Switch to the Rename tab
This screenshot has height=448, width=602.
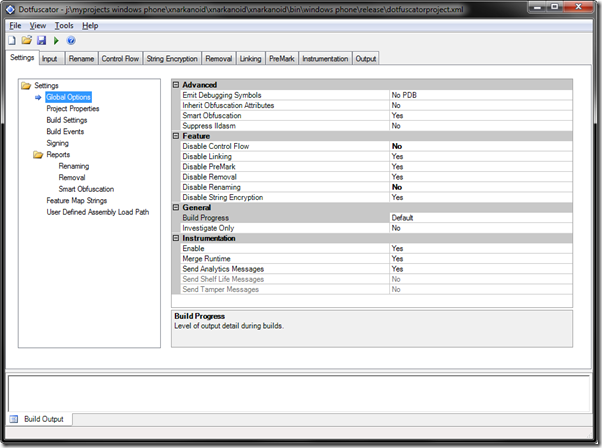point(81,59)
